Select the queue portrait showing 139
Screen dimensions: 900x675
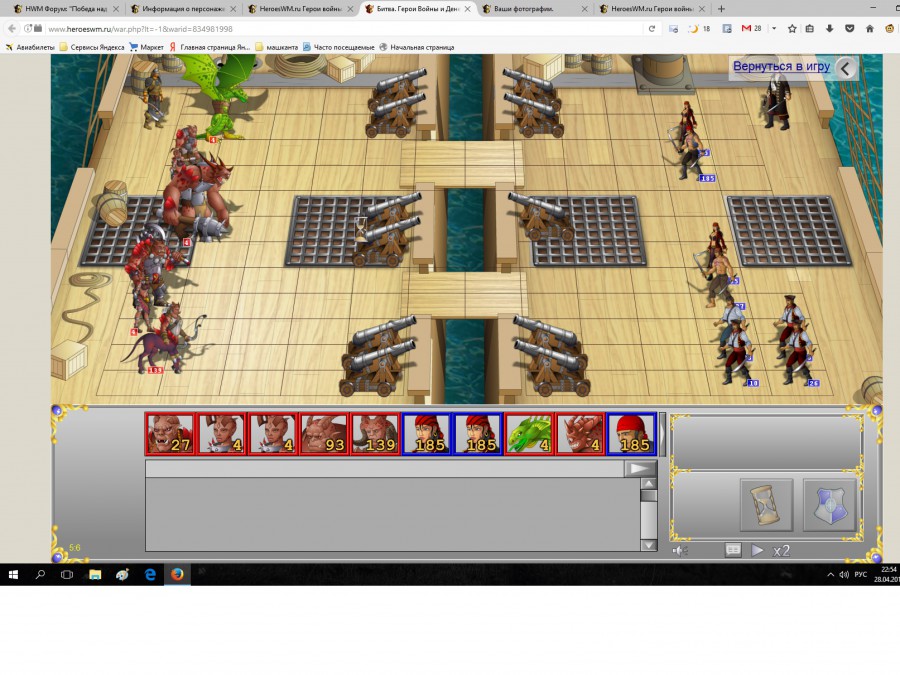point(375,434)
